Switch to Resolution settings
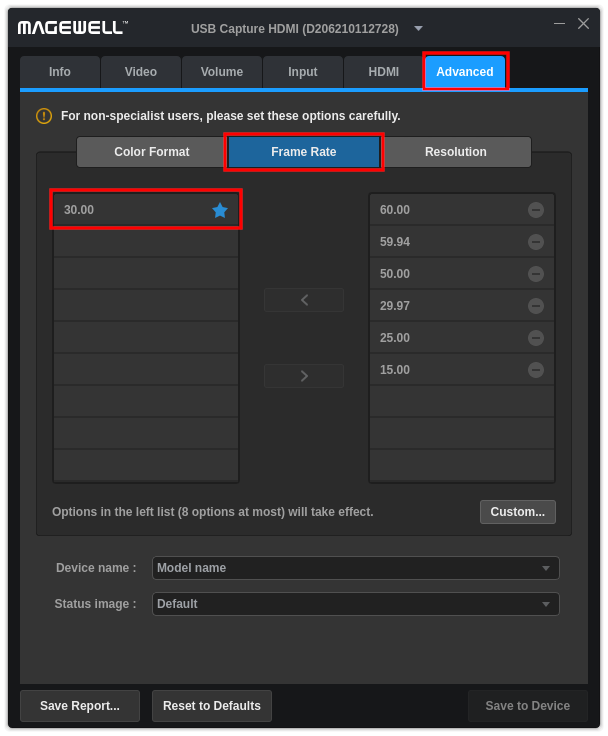The image size is (608, 736). (x=456, y=152)
